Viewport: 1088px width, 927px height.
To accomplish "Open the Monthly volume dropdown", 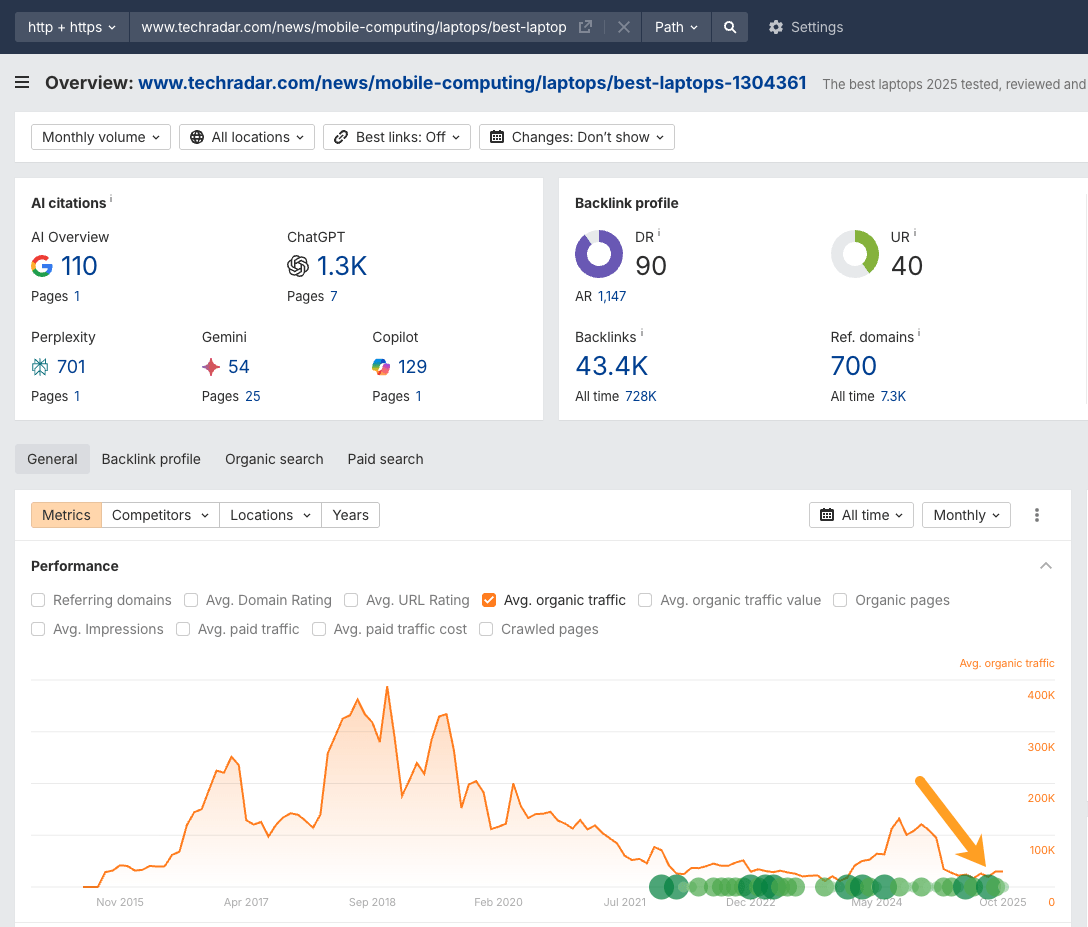I will [x=100, y=137].
